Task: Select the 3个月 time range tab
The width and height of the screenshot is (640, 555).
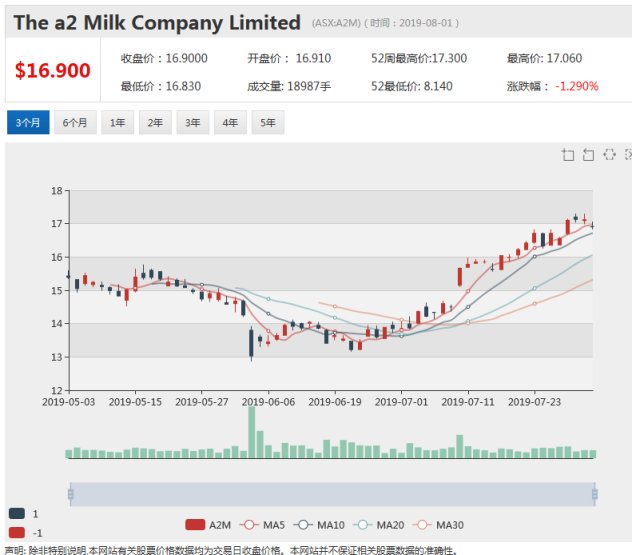Action: 28,122
